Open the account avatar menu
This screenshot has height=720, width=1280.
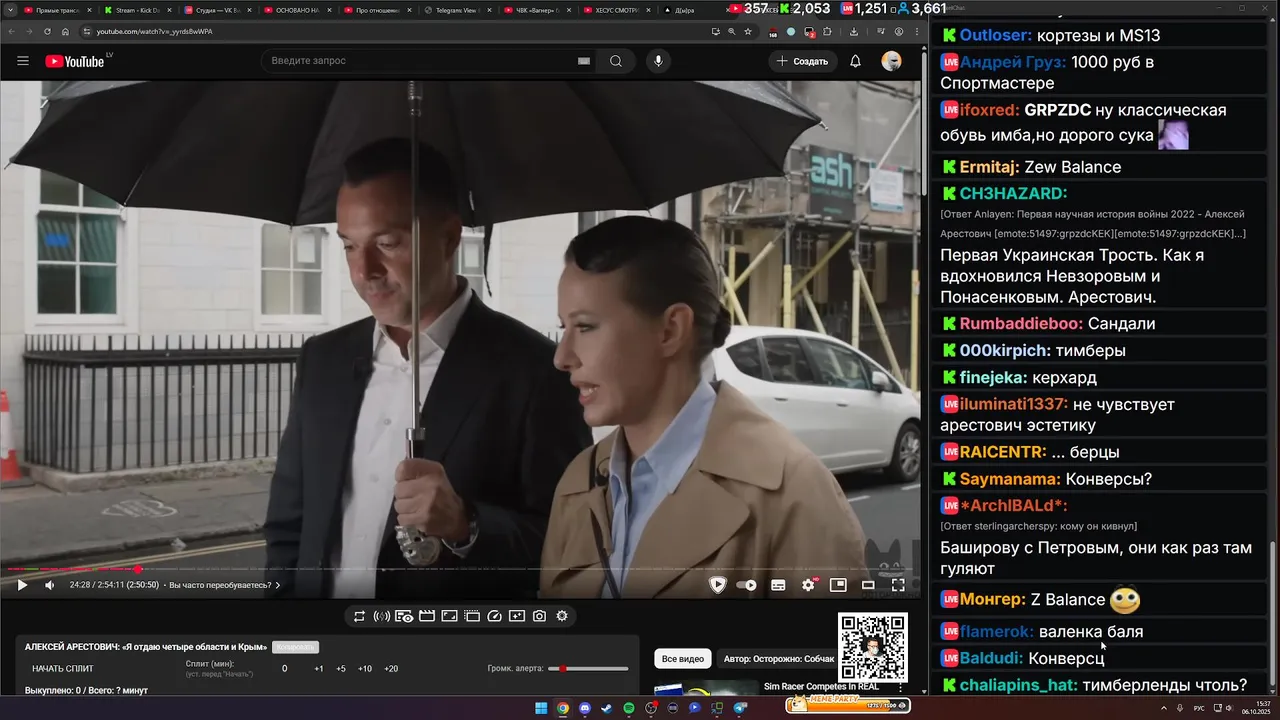pos(891,61)
